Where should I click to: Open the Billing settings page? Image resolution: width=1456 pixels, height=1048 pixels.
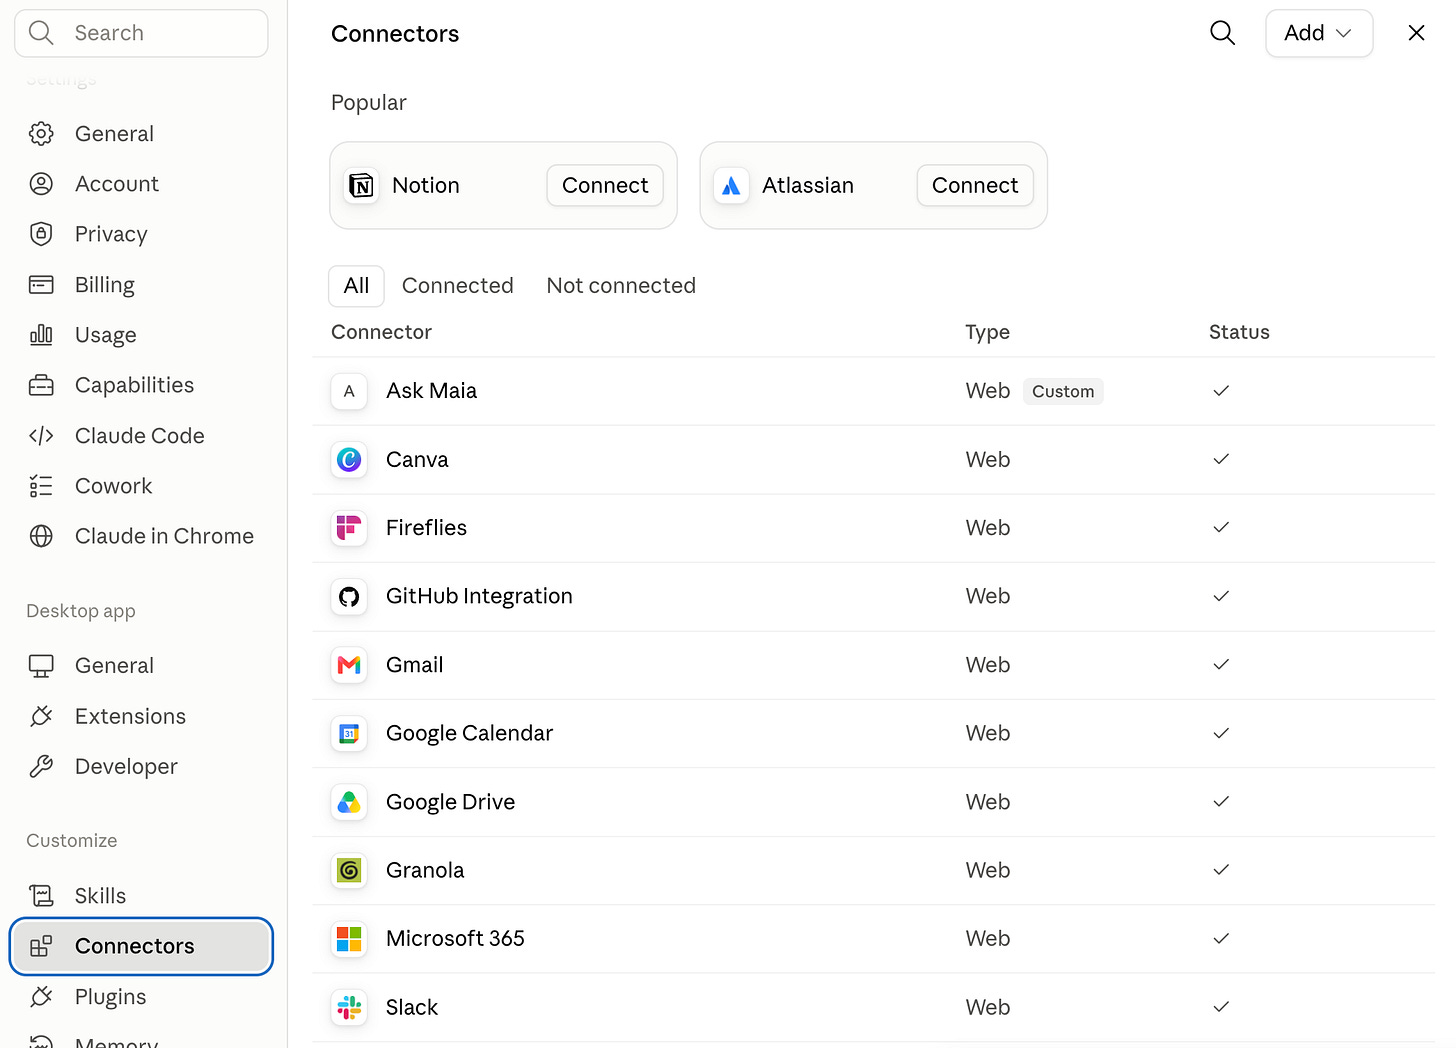(141, 285)
